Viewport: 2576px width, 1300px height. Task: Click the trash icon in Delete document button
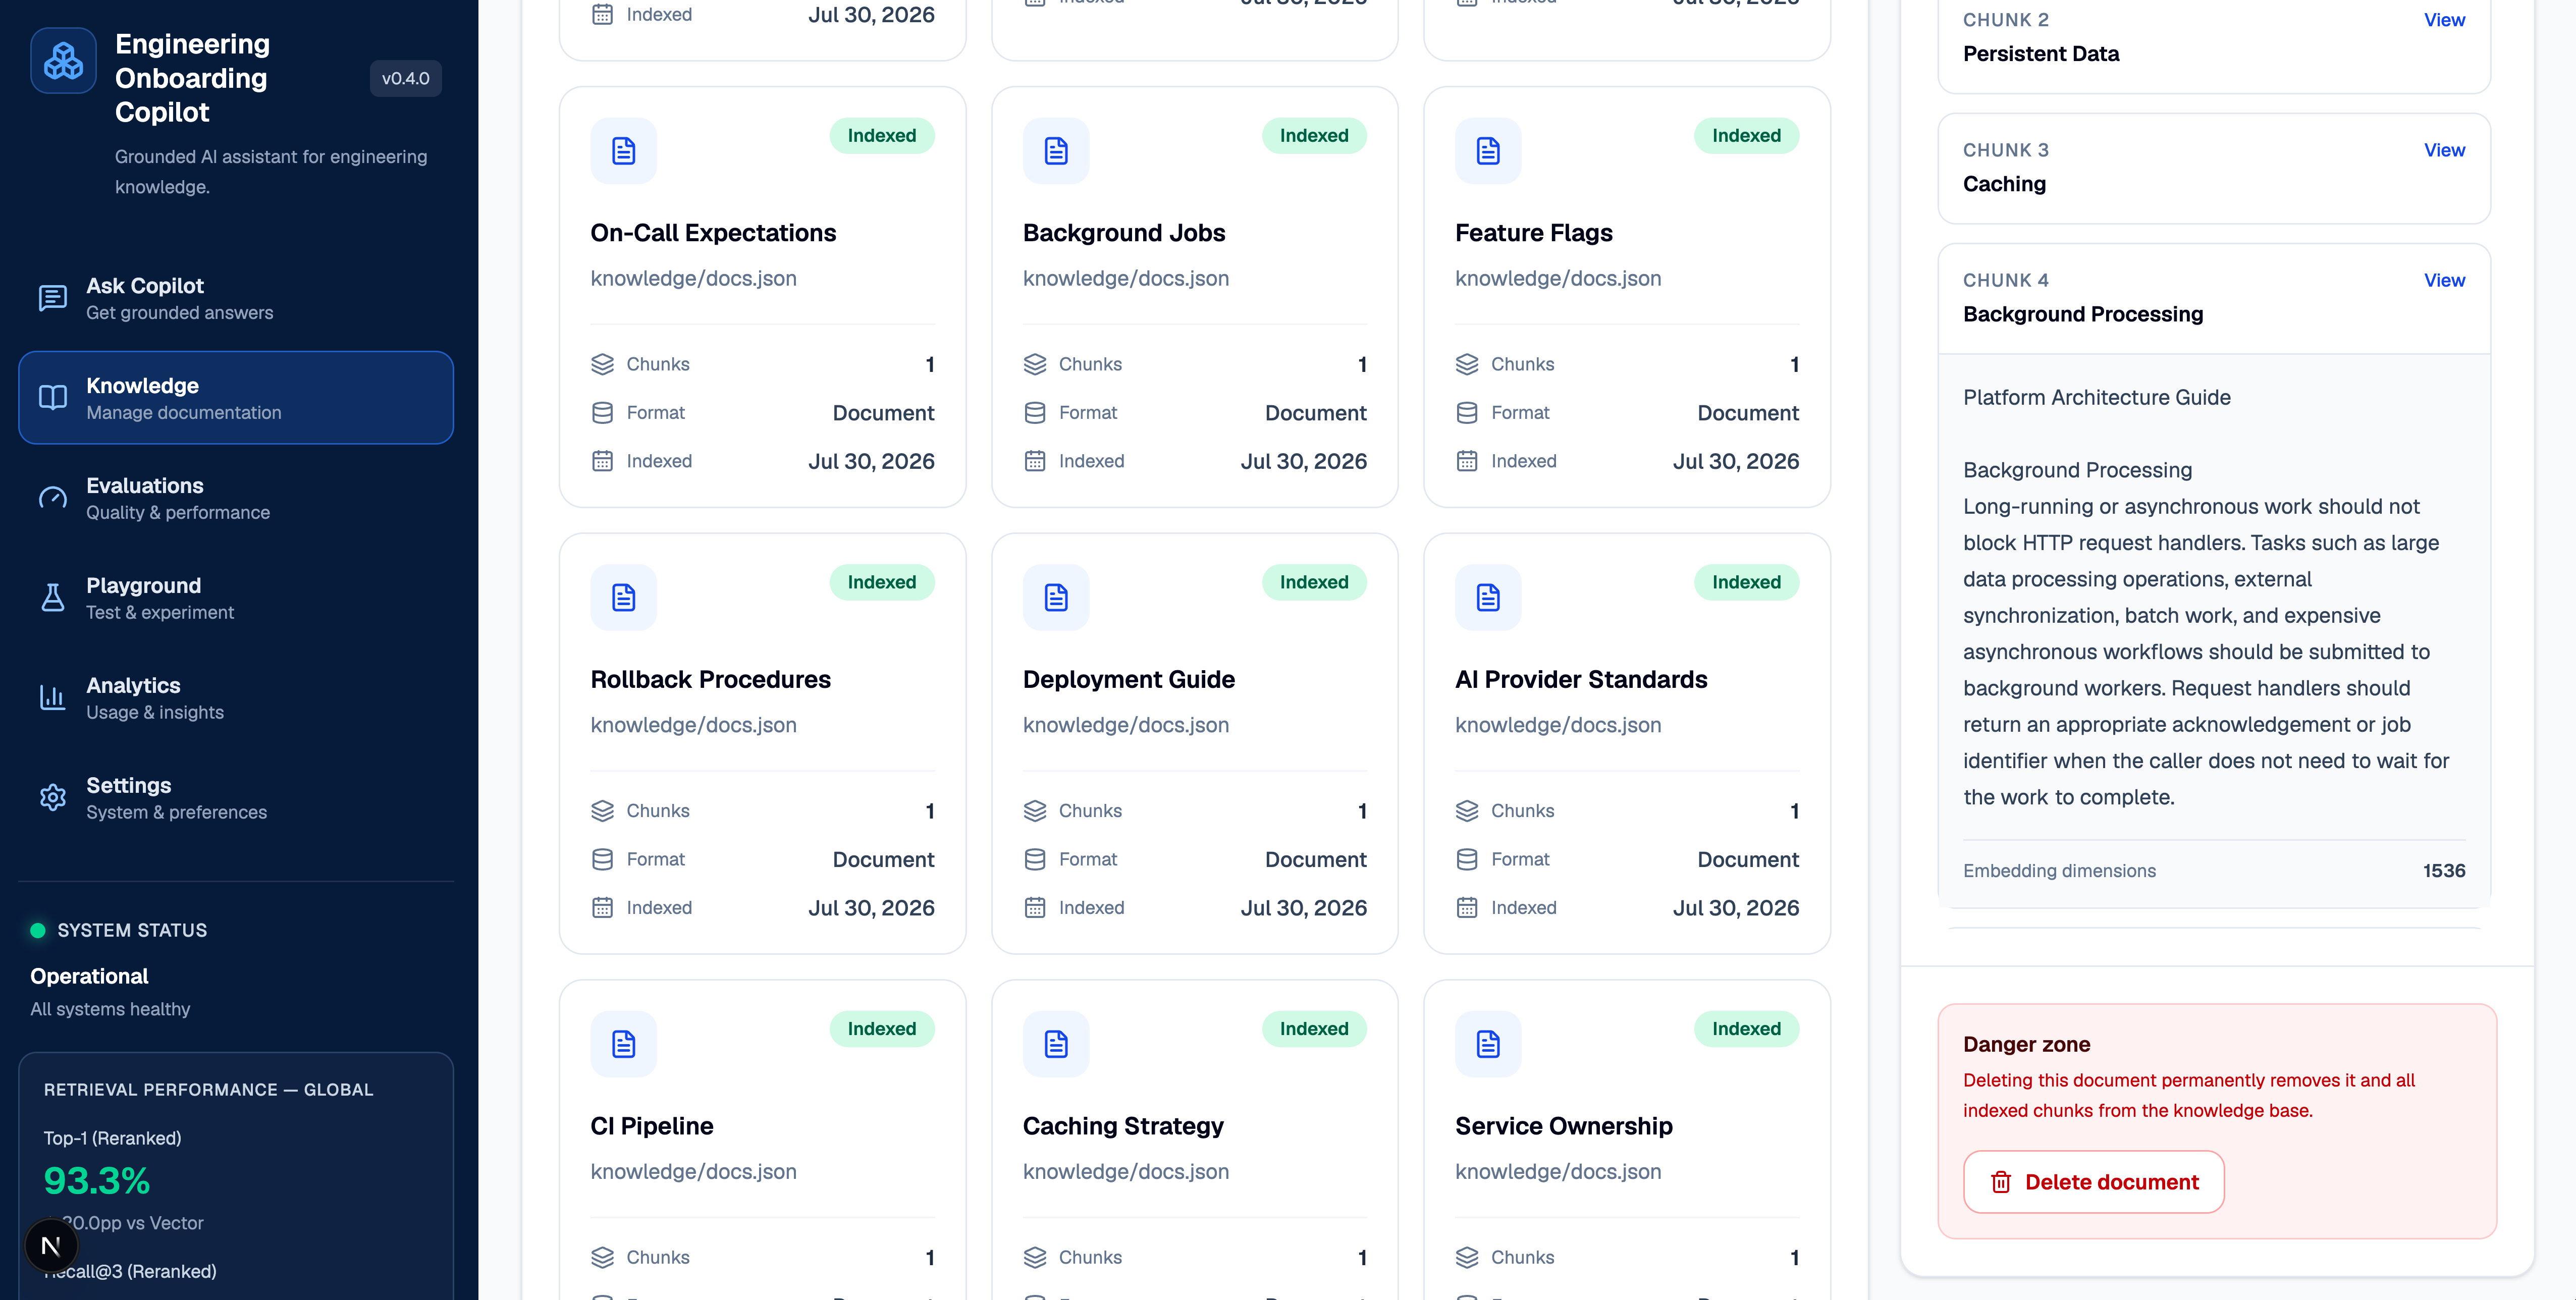tap(2001, 1182)
